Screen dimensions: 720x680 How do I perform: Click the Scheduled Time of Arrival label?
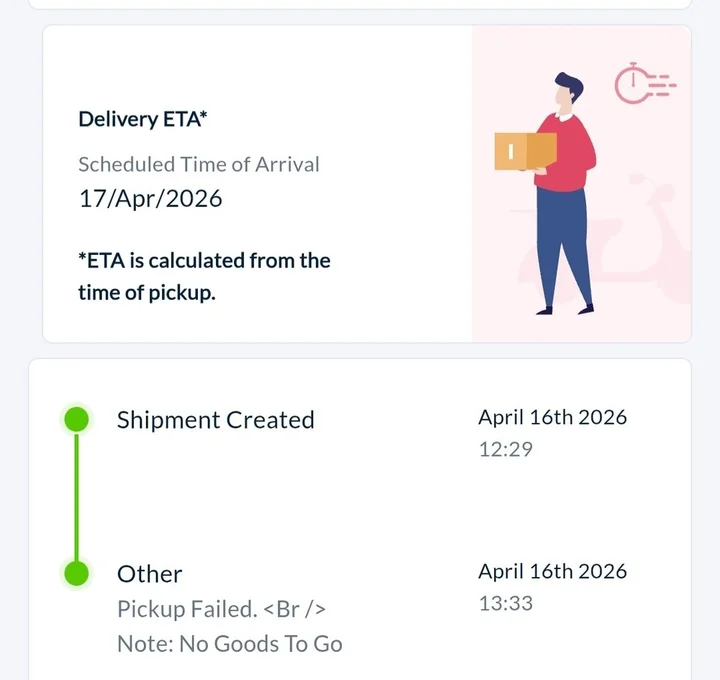199,164
